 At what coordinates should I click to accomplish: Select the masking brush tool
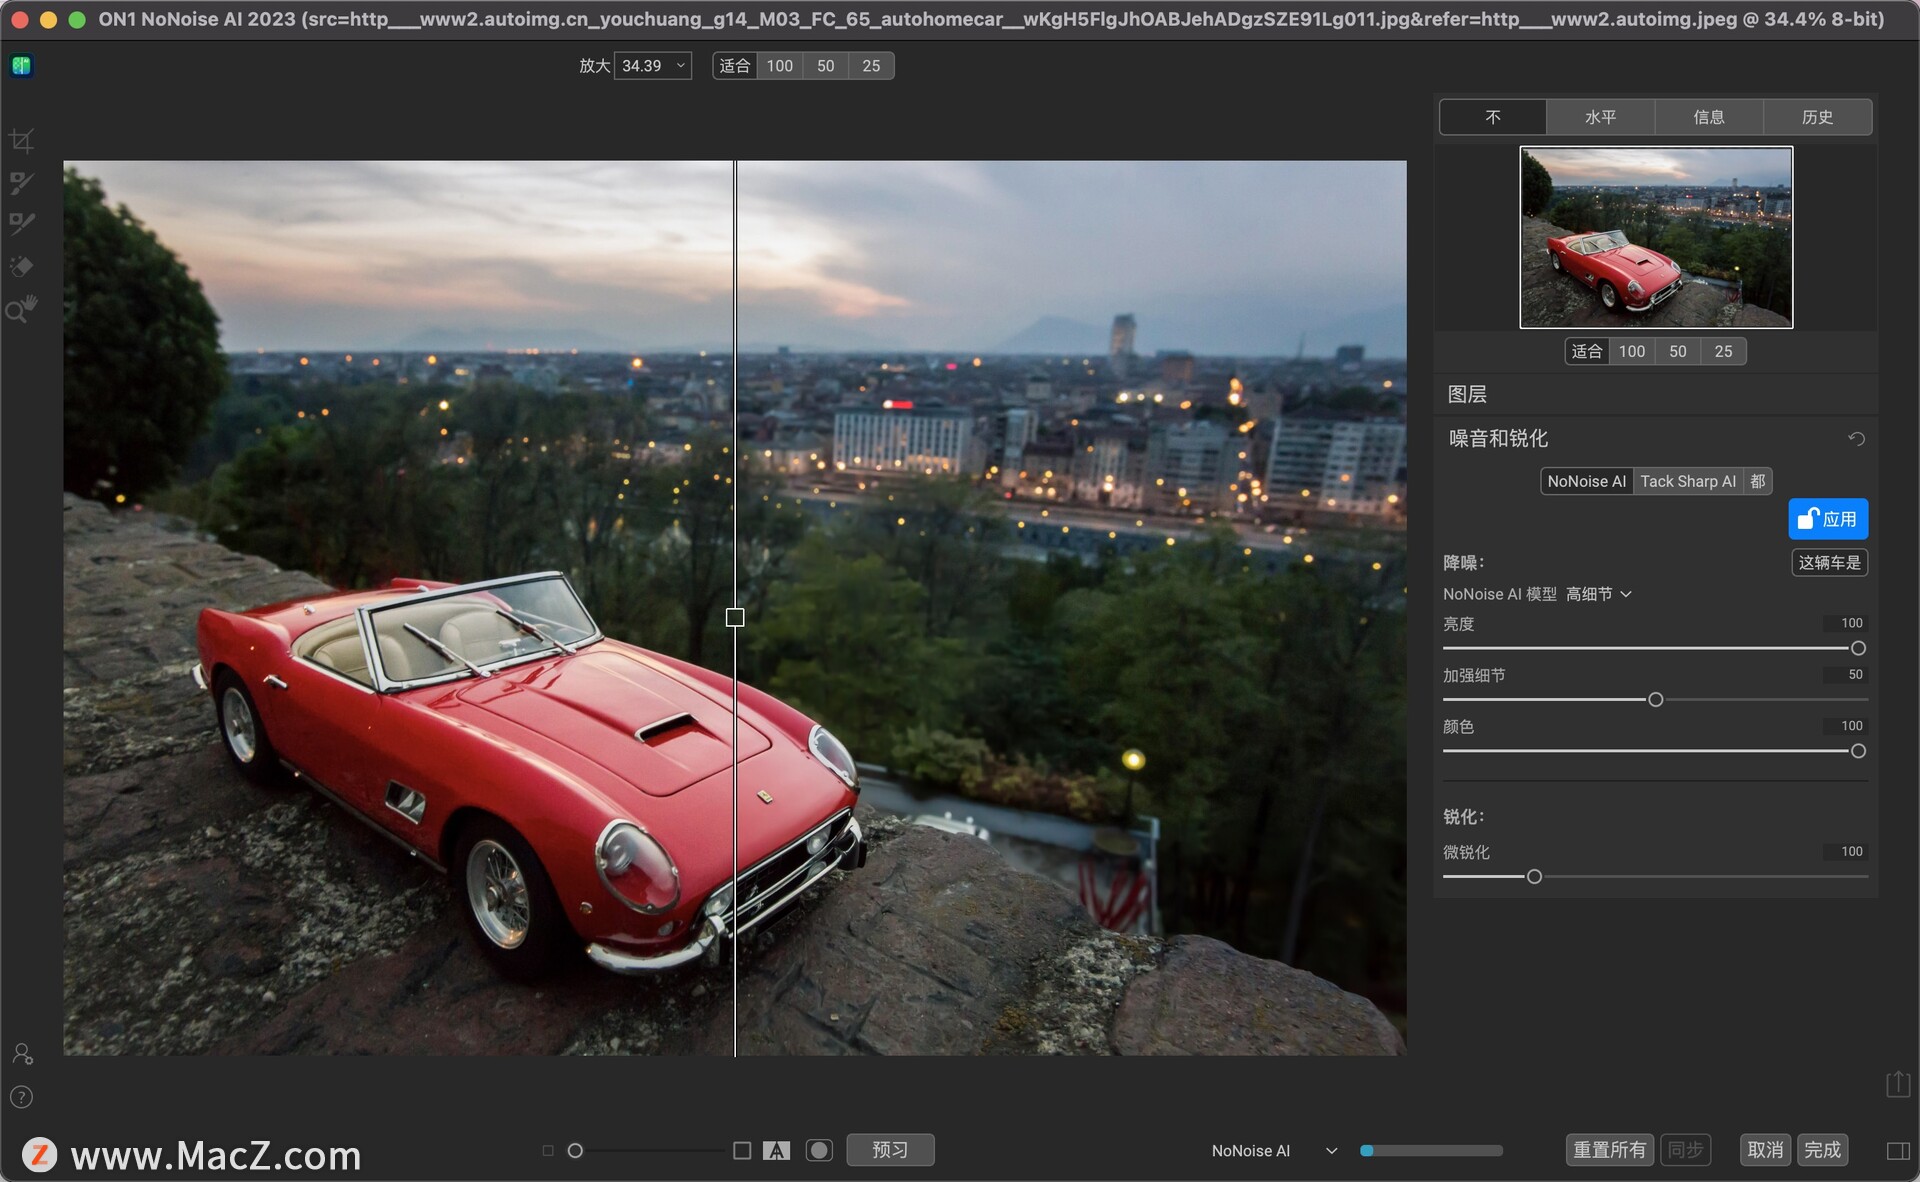click(22, 183)
